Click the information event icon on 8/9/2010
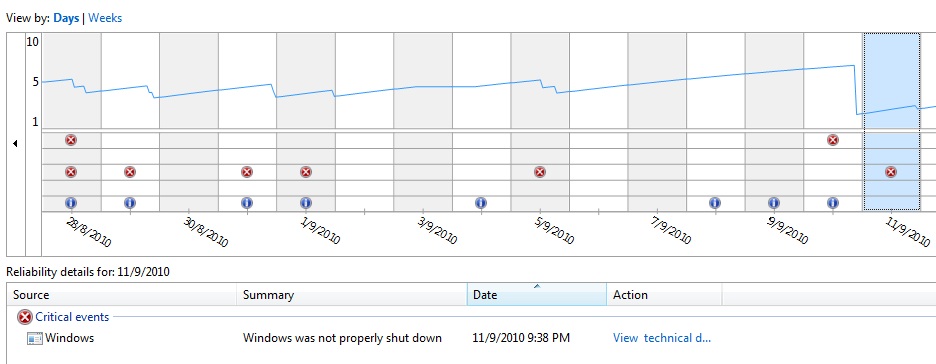Viewport: 936px width, 364px height. coord(715,203)
